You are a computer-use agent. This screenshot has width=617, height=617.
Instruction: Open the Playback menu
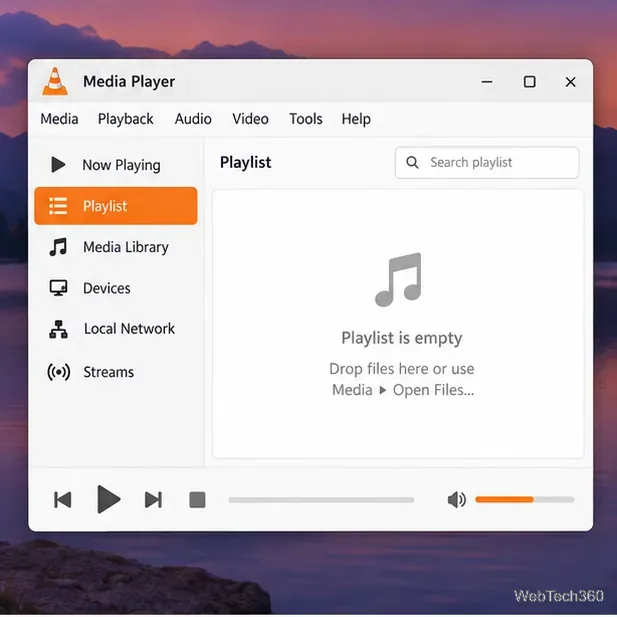coord(126,119)
